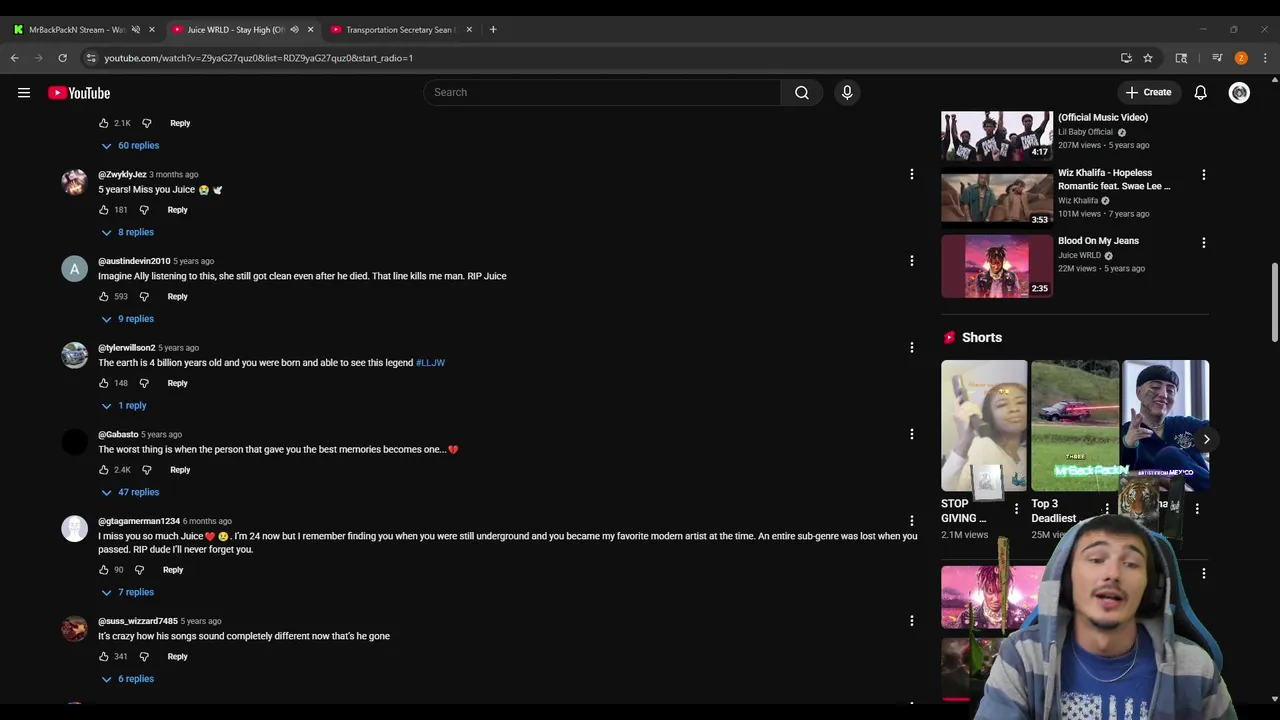Reply to @Gabasto comment

180,470
